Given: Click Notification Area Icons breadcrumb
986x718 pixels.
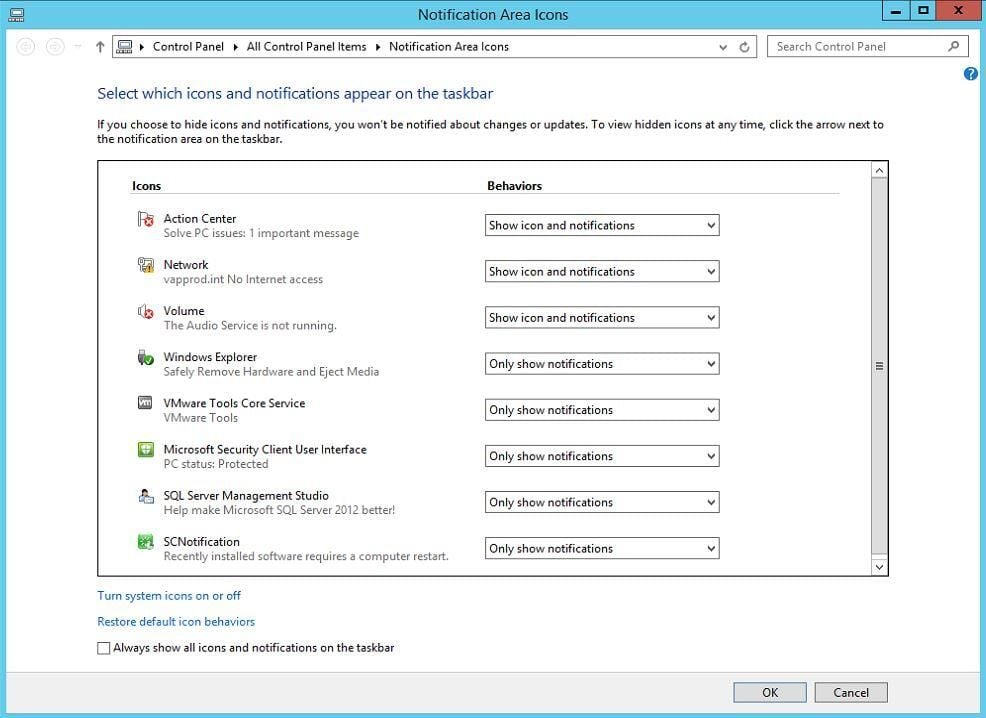Looking at the screenshot, I should click(449, 47).
